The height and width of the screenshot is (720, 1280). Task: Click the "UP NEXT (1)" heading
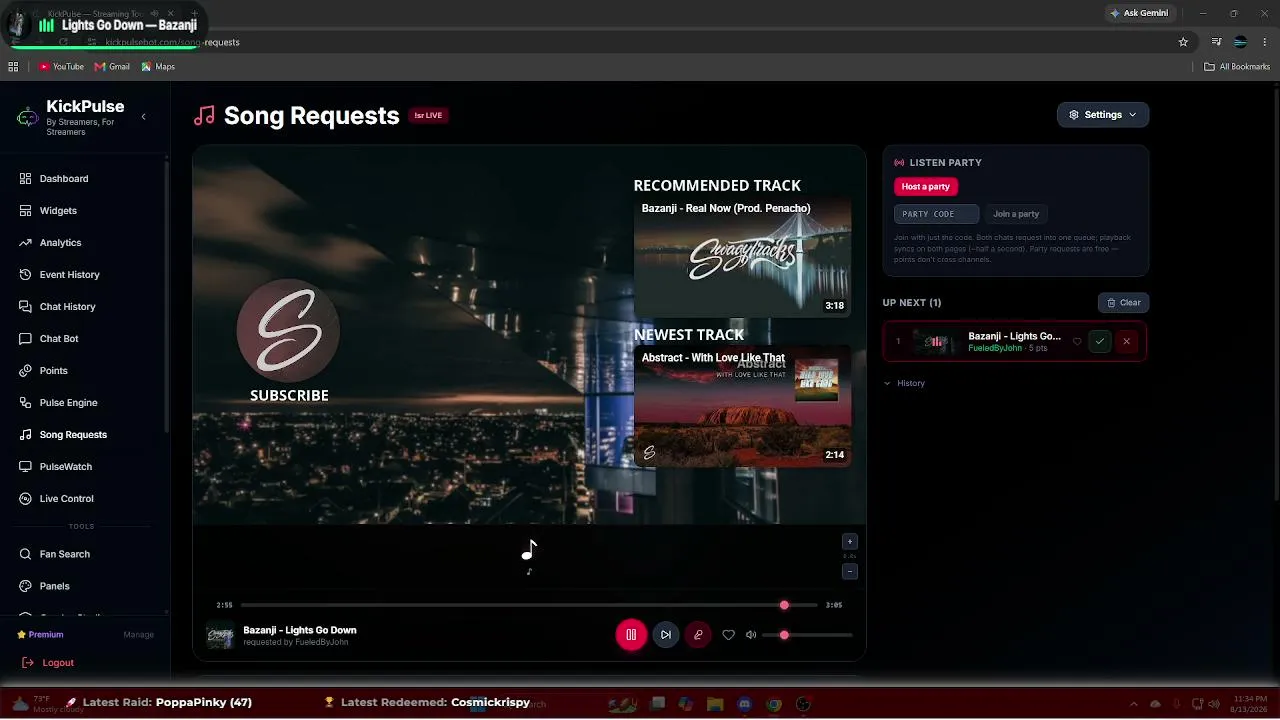(912, 303)
